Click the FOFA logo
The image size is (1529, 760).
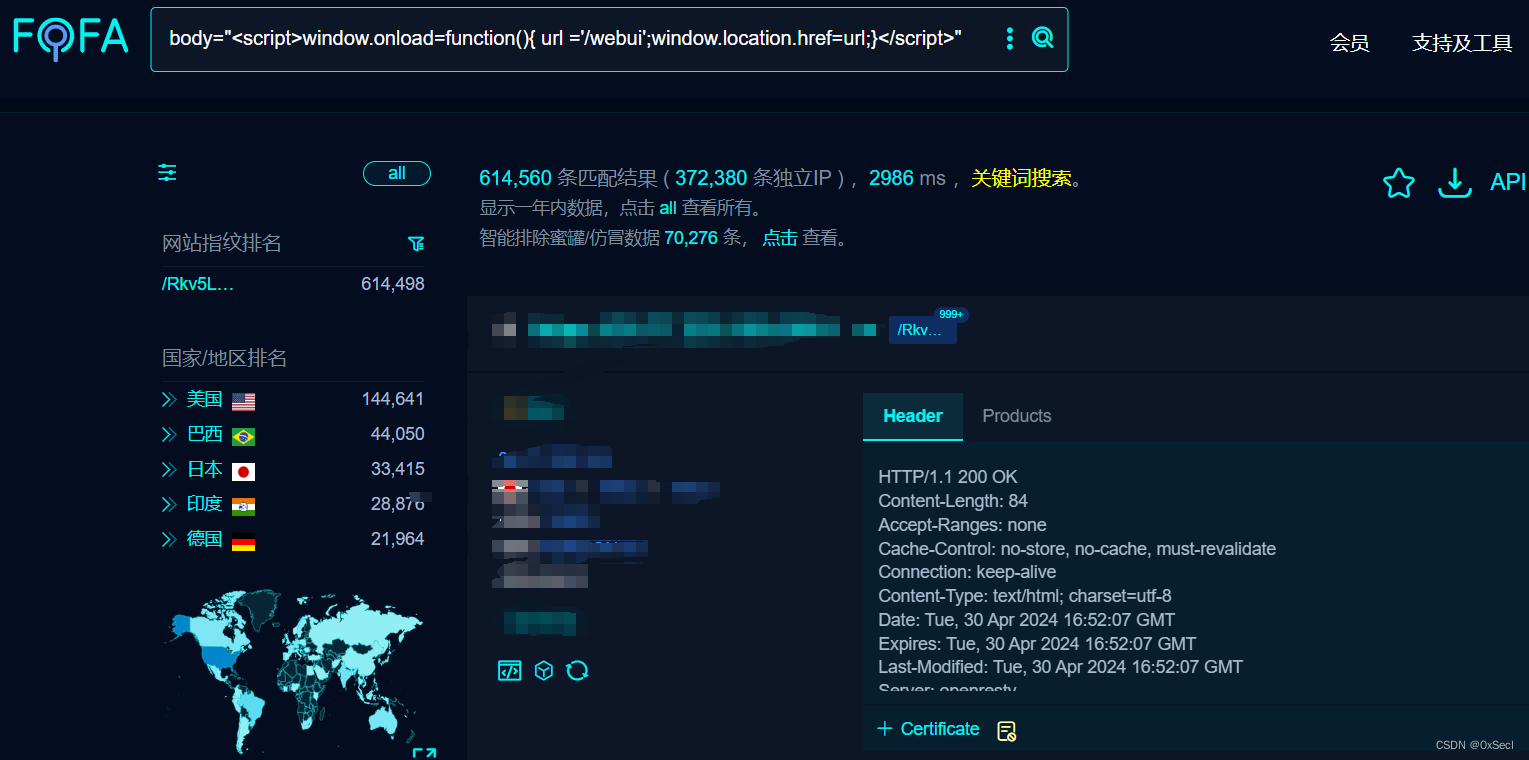70,38
